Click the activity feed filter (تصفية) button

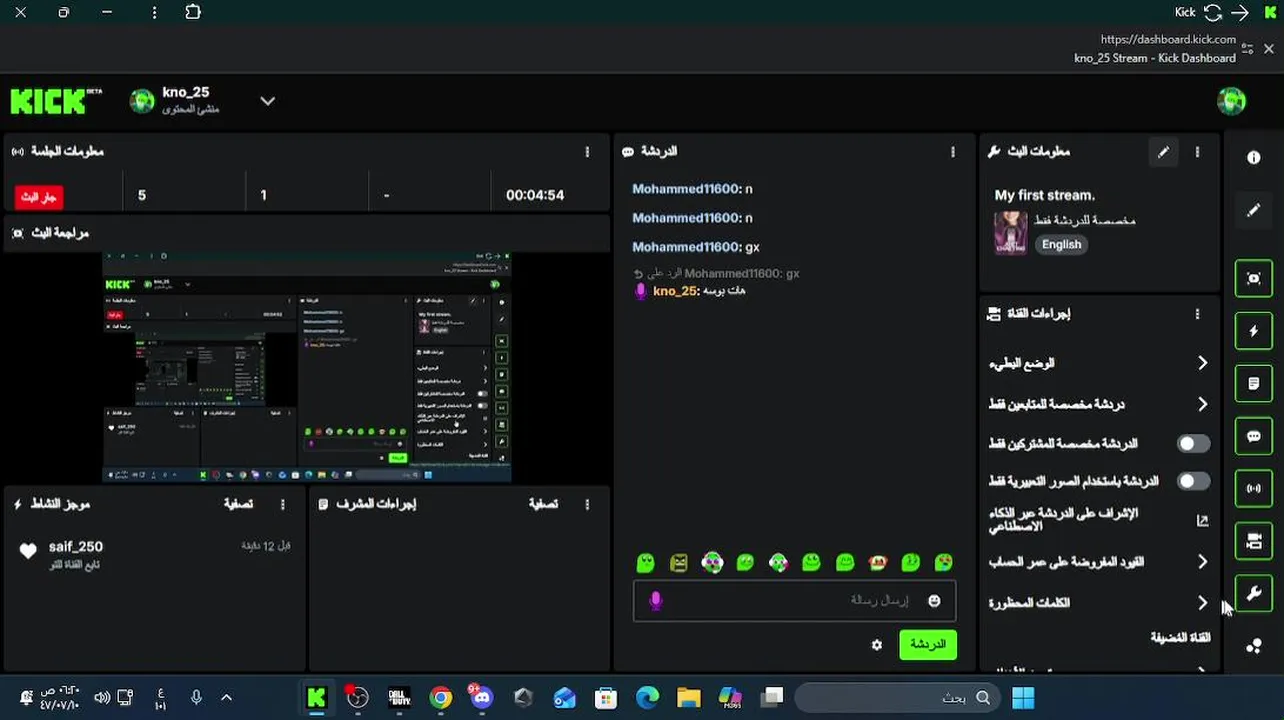(238, 504)
